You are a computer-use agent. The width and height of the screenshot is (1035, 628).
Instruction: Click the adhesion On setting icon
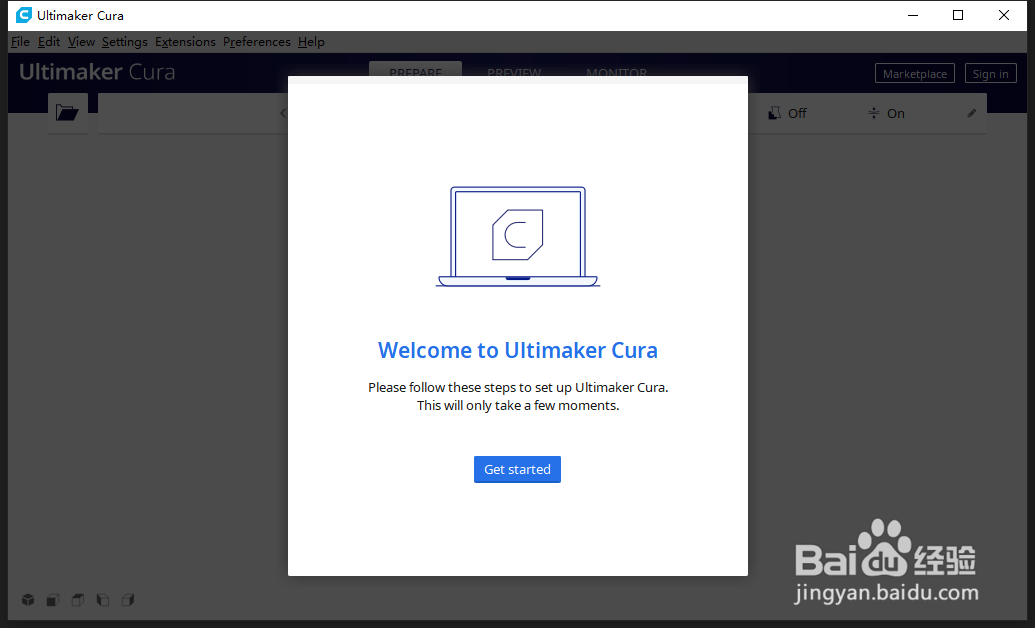874,114
